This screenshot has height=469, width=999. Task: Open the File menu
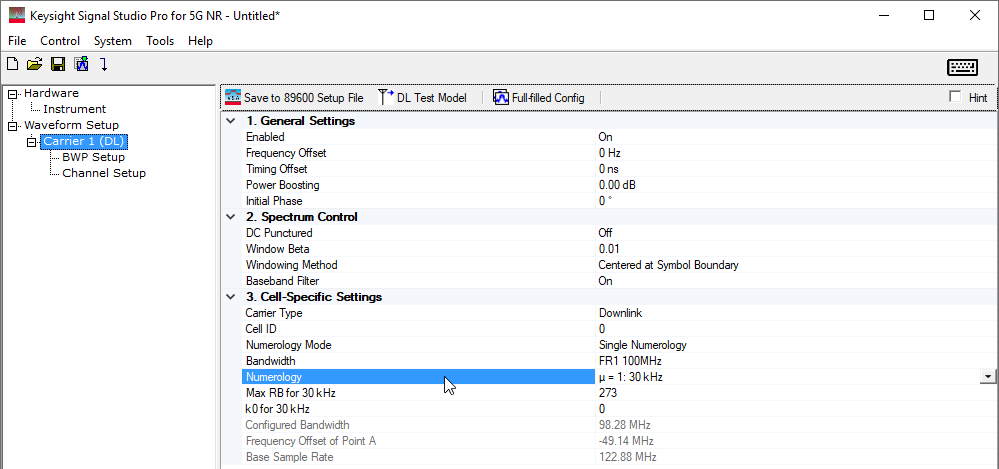point(17,41)
